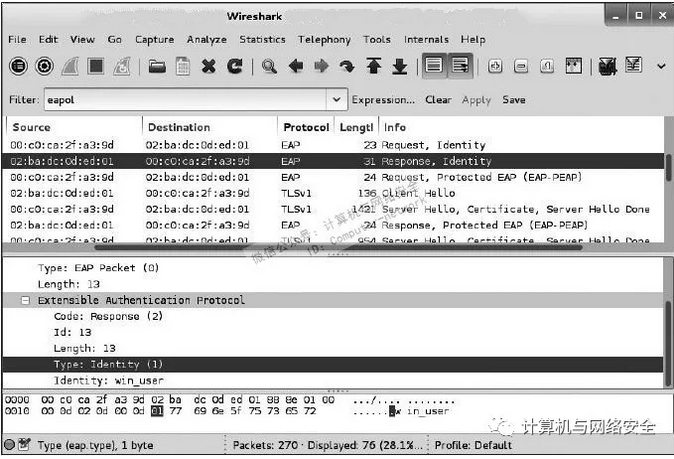Click highlighted hex byte 01

[x=157, y=411]
